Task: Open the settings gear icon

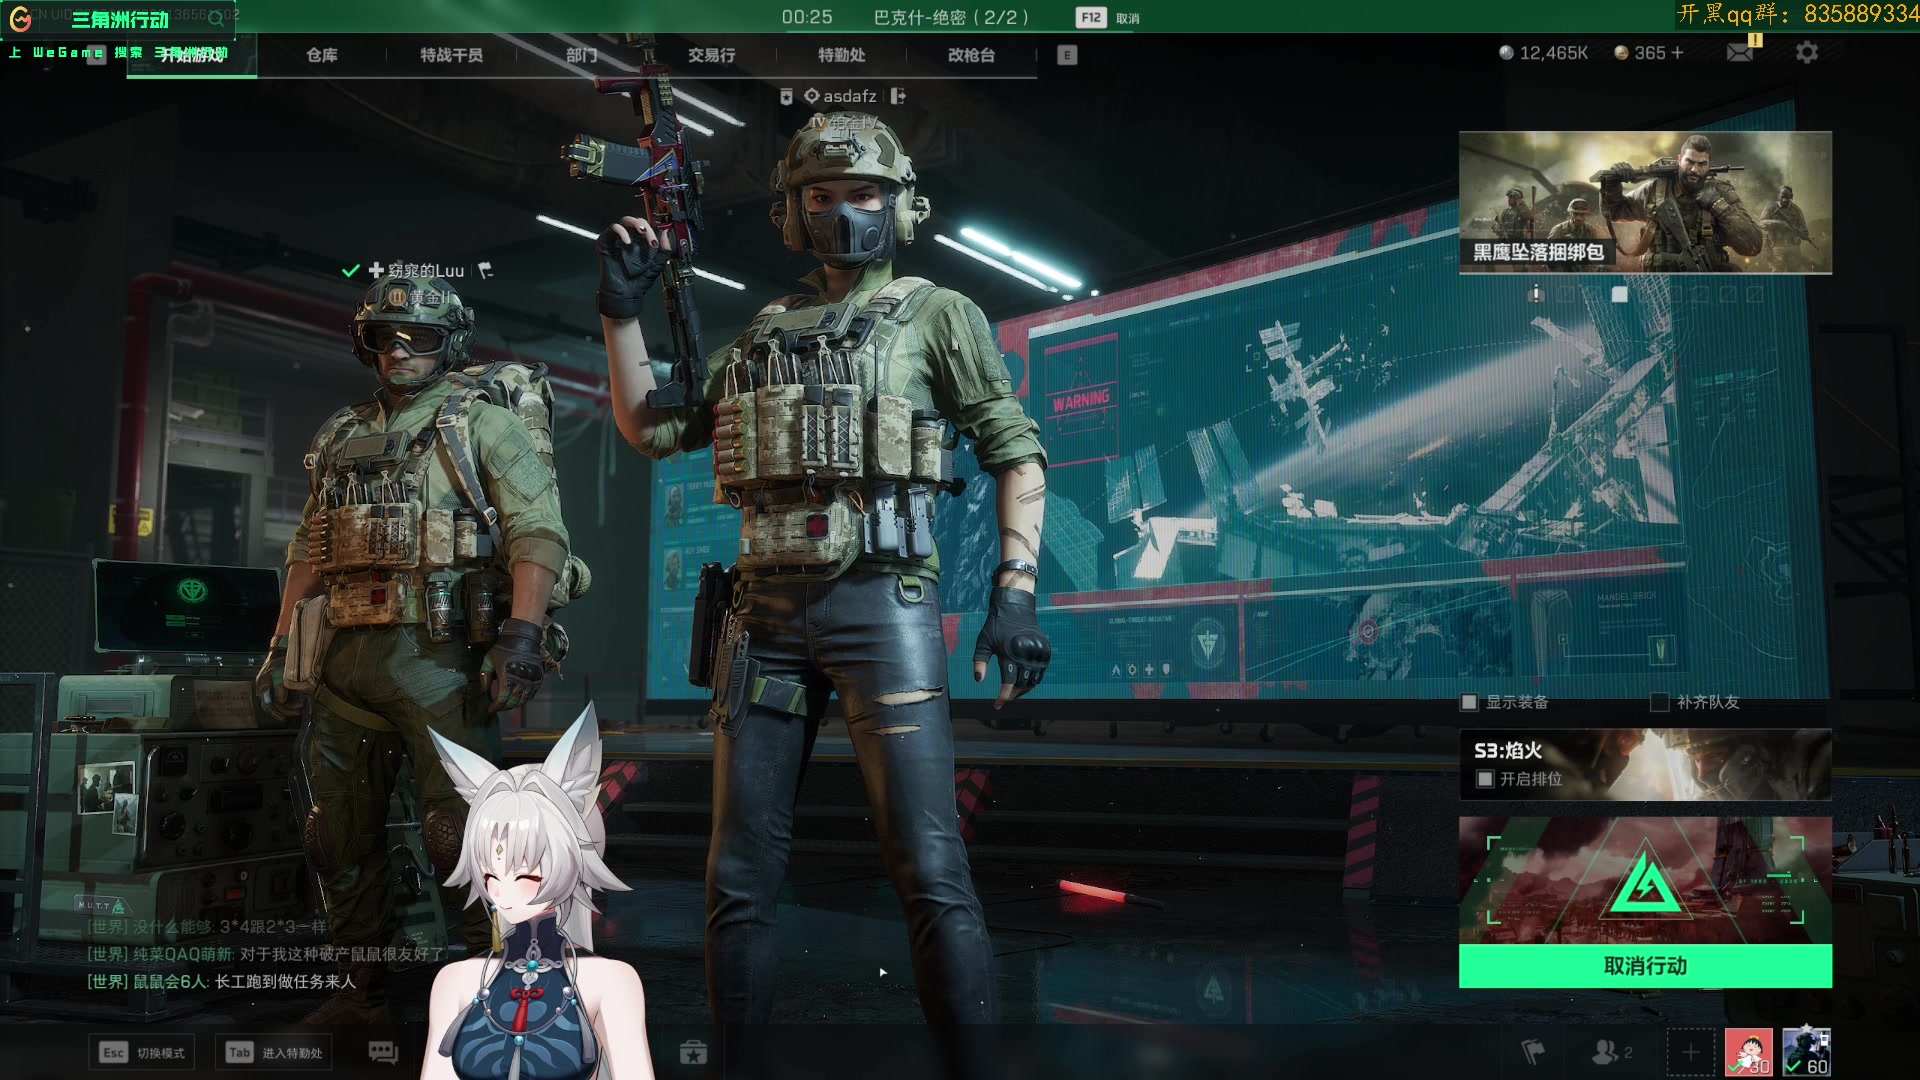Action: 1806,52
